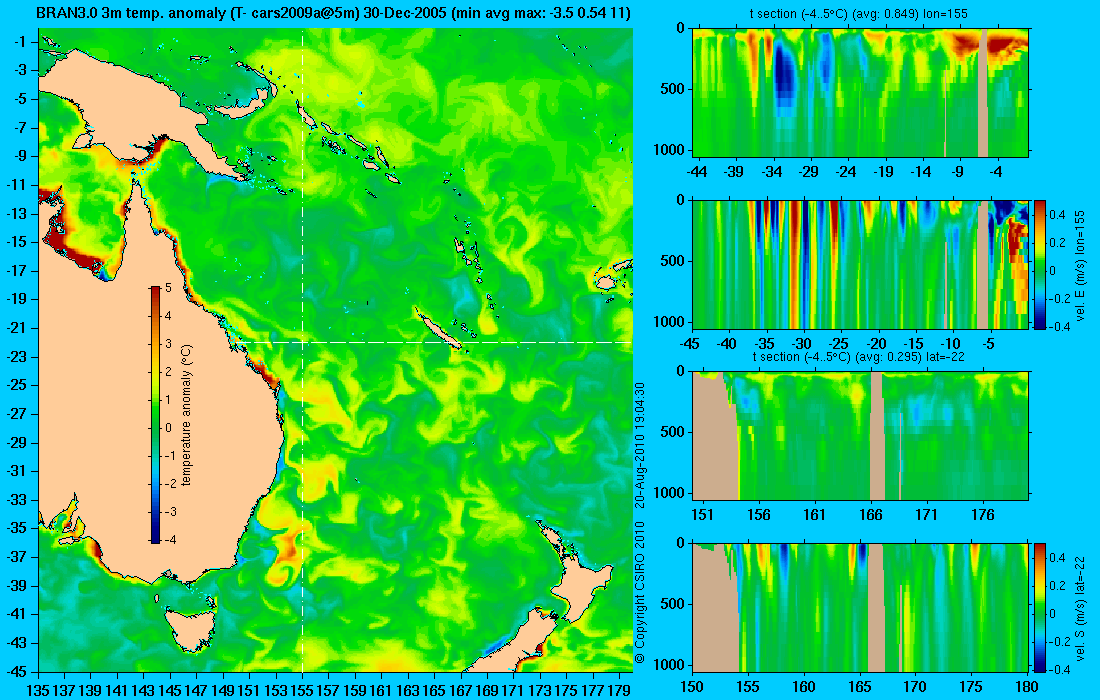Click the '-0.4' tick on vel. S colour bar
This screenshot has width=1100, height=700.
[1057, 669]
